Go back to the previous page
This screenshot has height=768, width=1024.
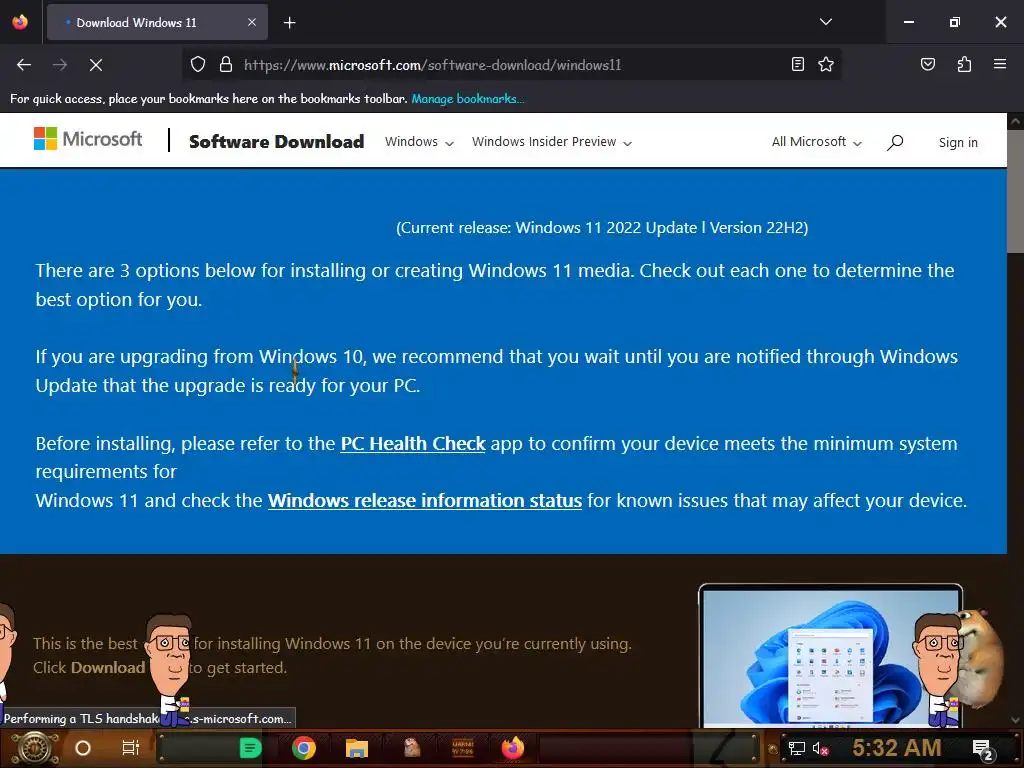coord(24,65)
